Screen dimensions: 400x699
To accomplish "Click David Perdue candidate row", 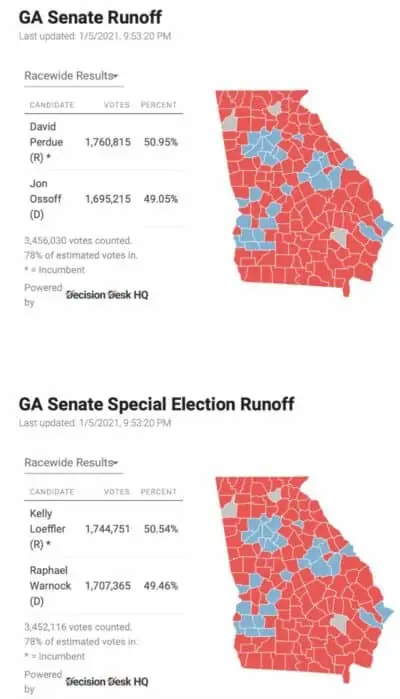I will (103, 142).
